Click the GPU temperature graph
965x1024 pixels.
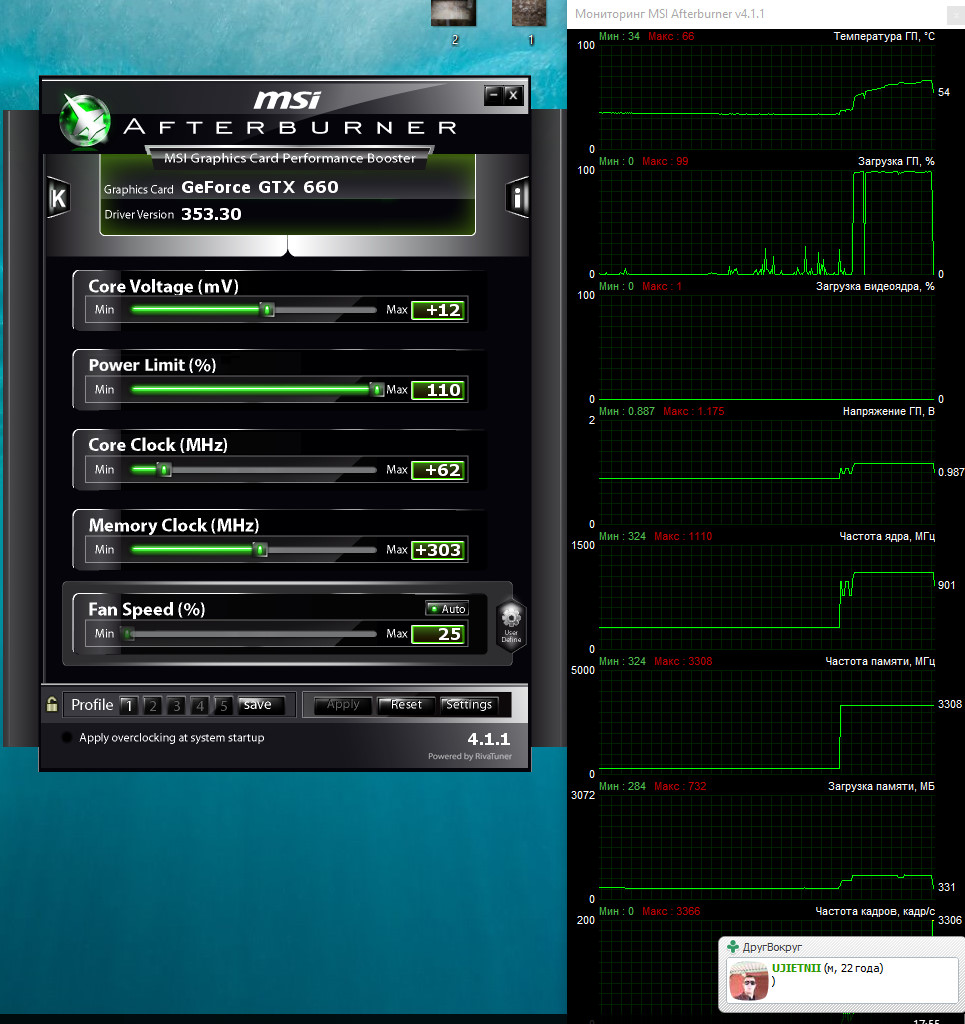(x=767, y=97)
